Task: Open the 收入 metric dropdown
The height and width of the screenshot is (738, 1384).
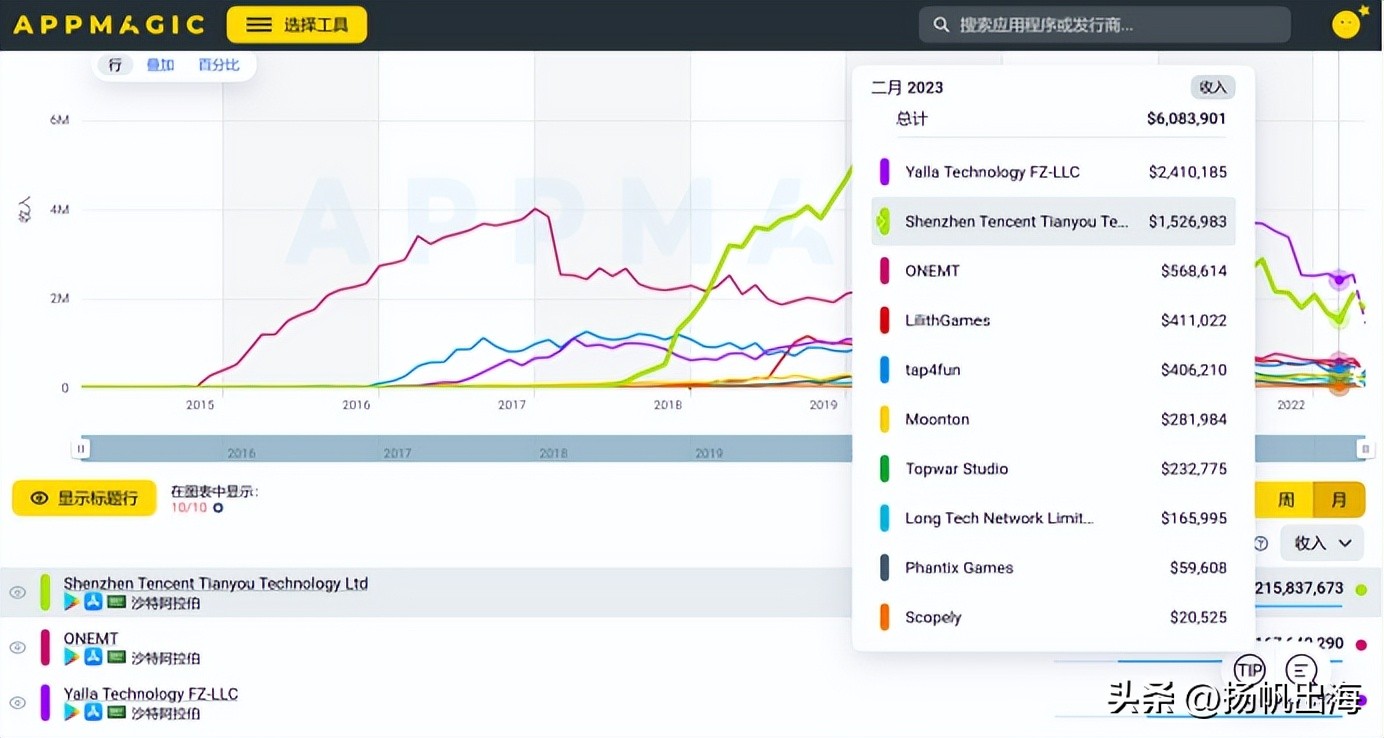Action: 1322,543
